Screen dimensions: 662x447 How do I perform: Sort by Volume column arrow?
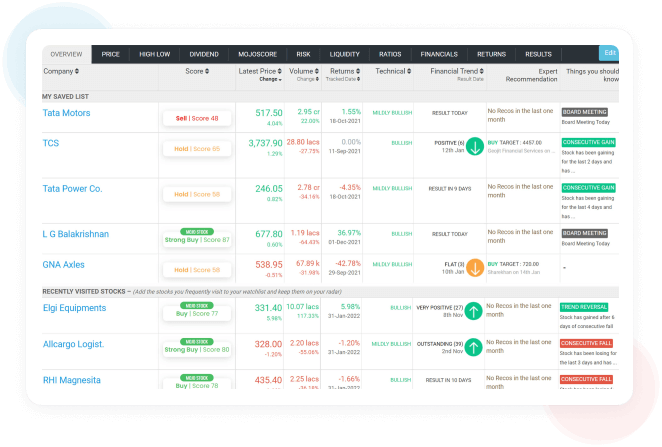(325, 72)
